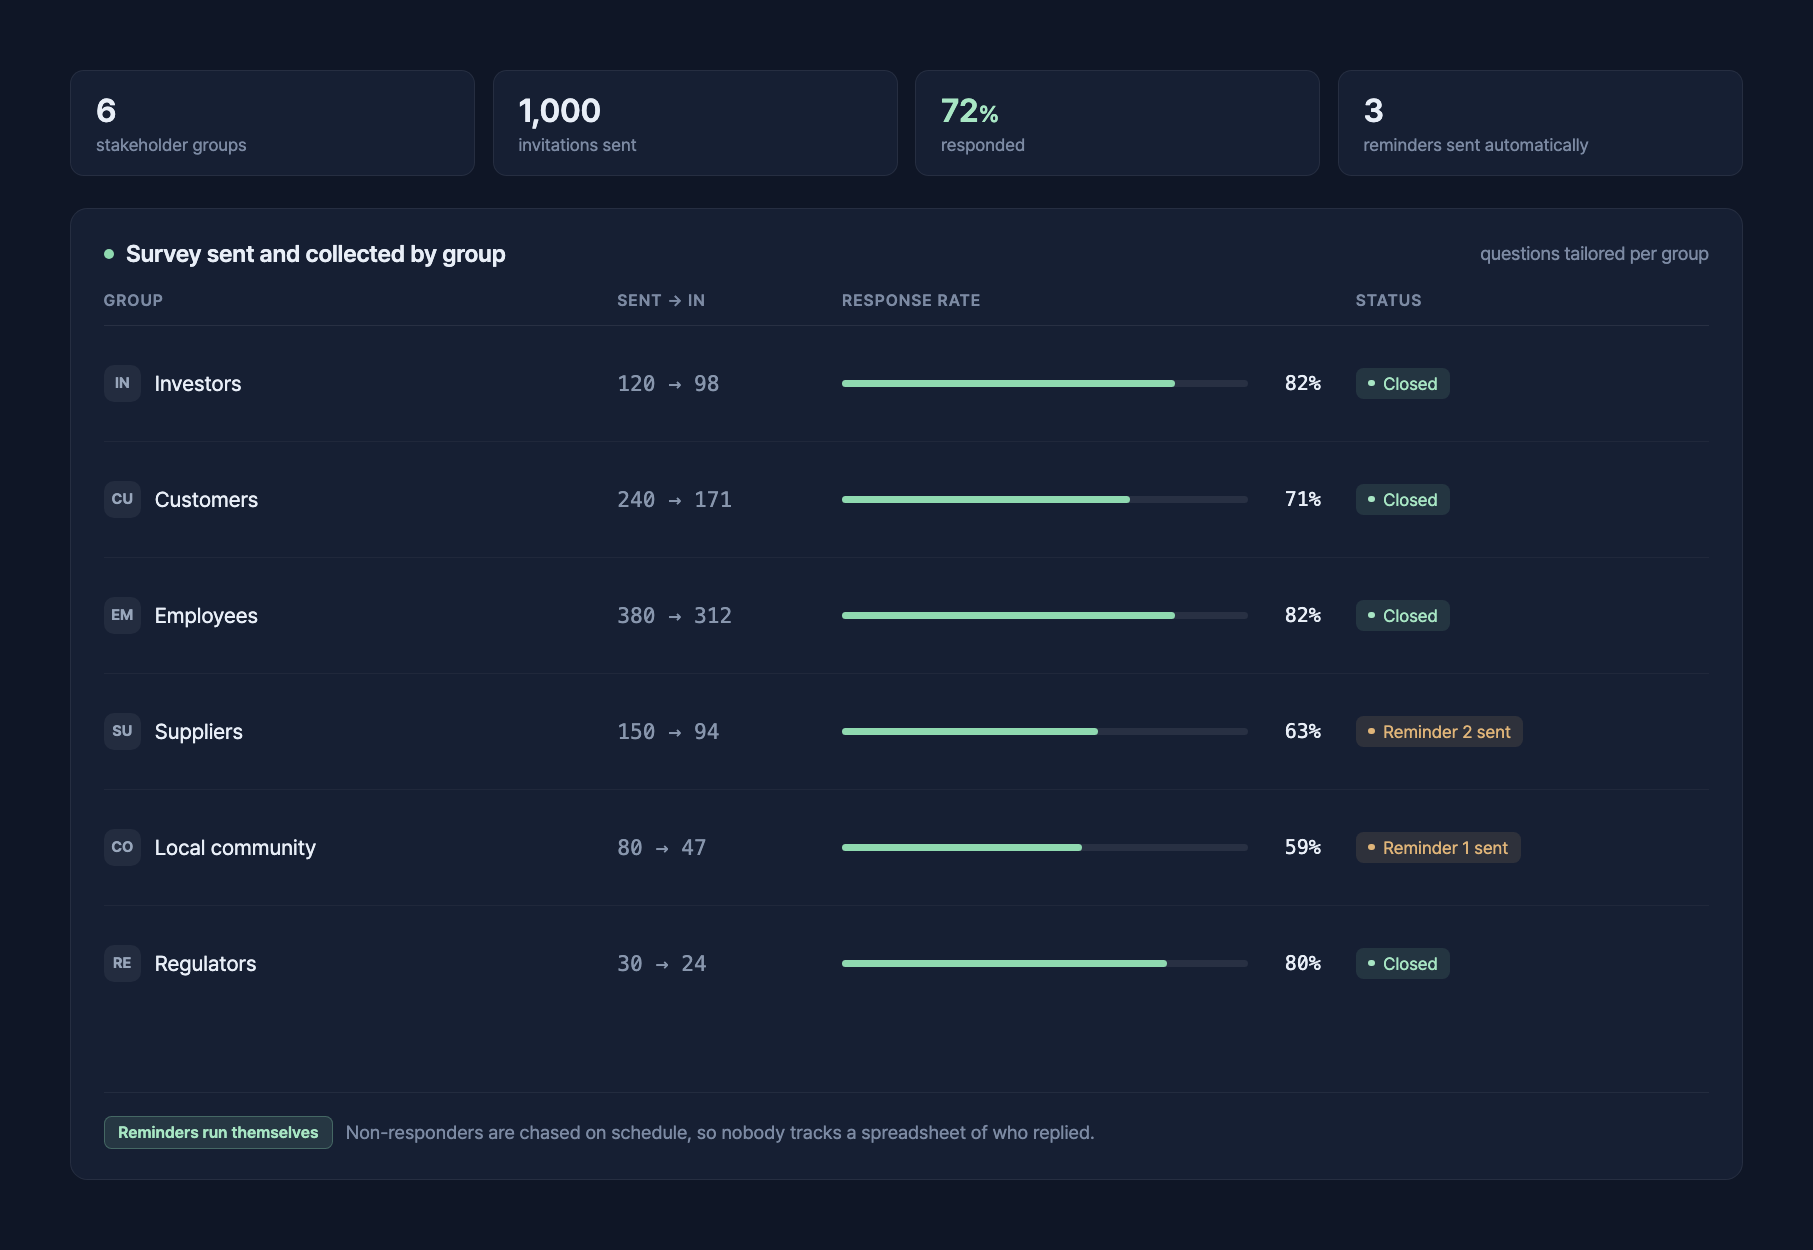The image size is (1813, 1250).
Task: Click the Investors response rate bar
Action: point(1045,383)
